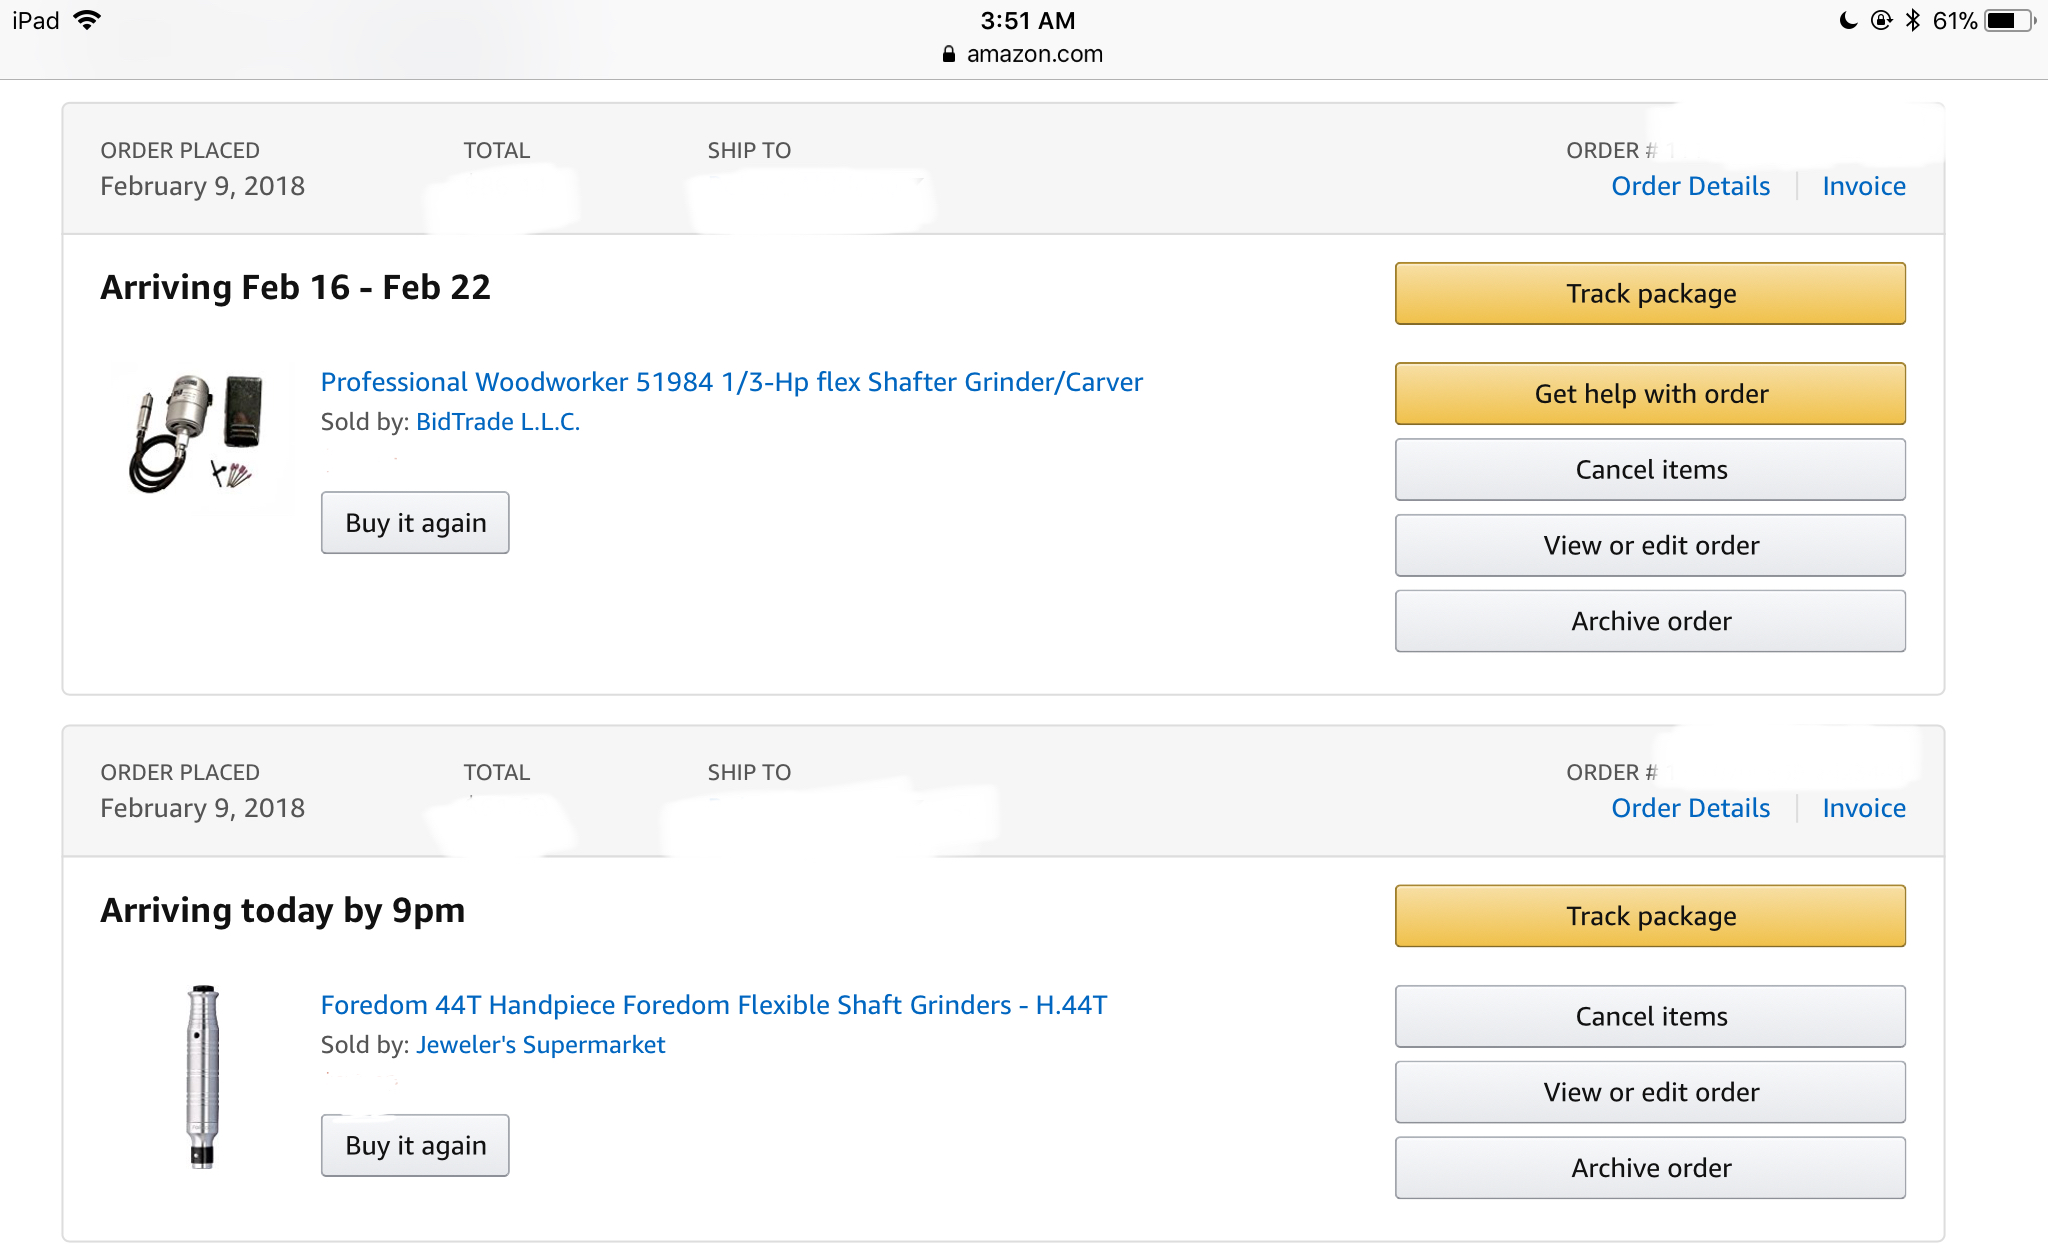The image size is (2048, 1252).
Task: Visit seller Jeweler's Supermarket
Action: [540, 1045]
